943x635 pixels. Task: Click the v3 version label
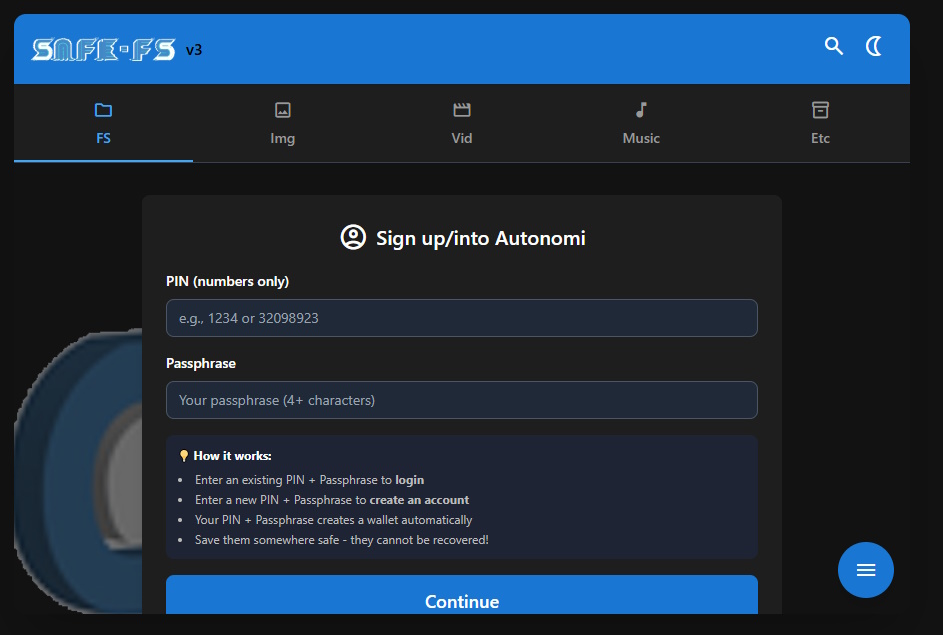click(194, 50)
